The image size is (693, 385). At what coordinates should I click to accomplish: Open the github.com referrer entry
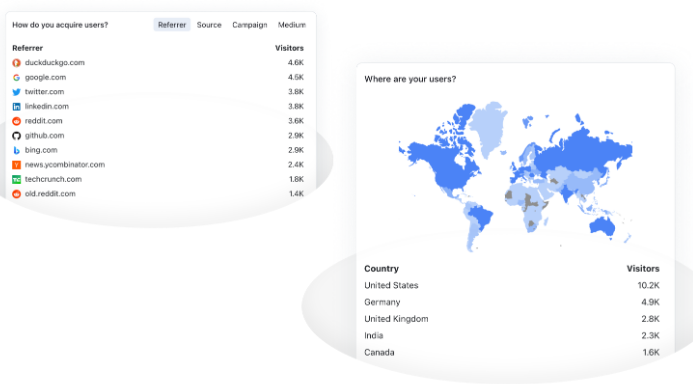pos(44,136)
